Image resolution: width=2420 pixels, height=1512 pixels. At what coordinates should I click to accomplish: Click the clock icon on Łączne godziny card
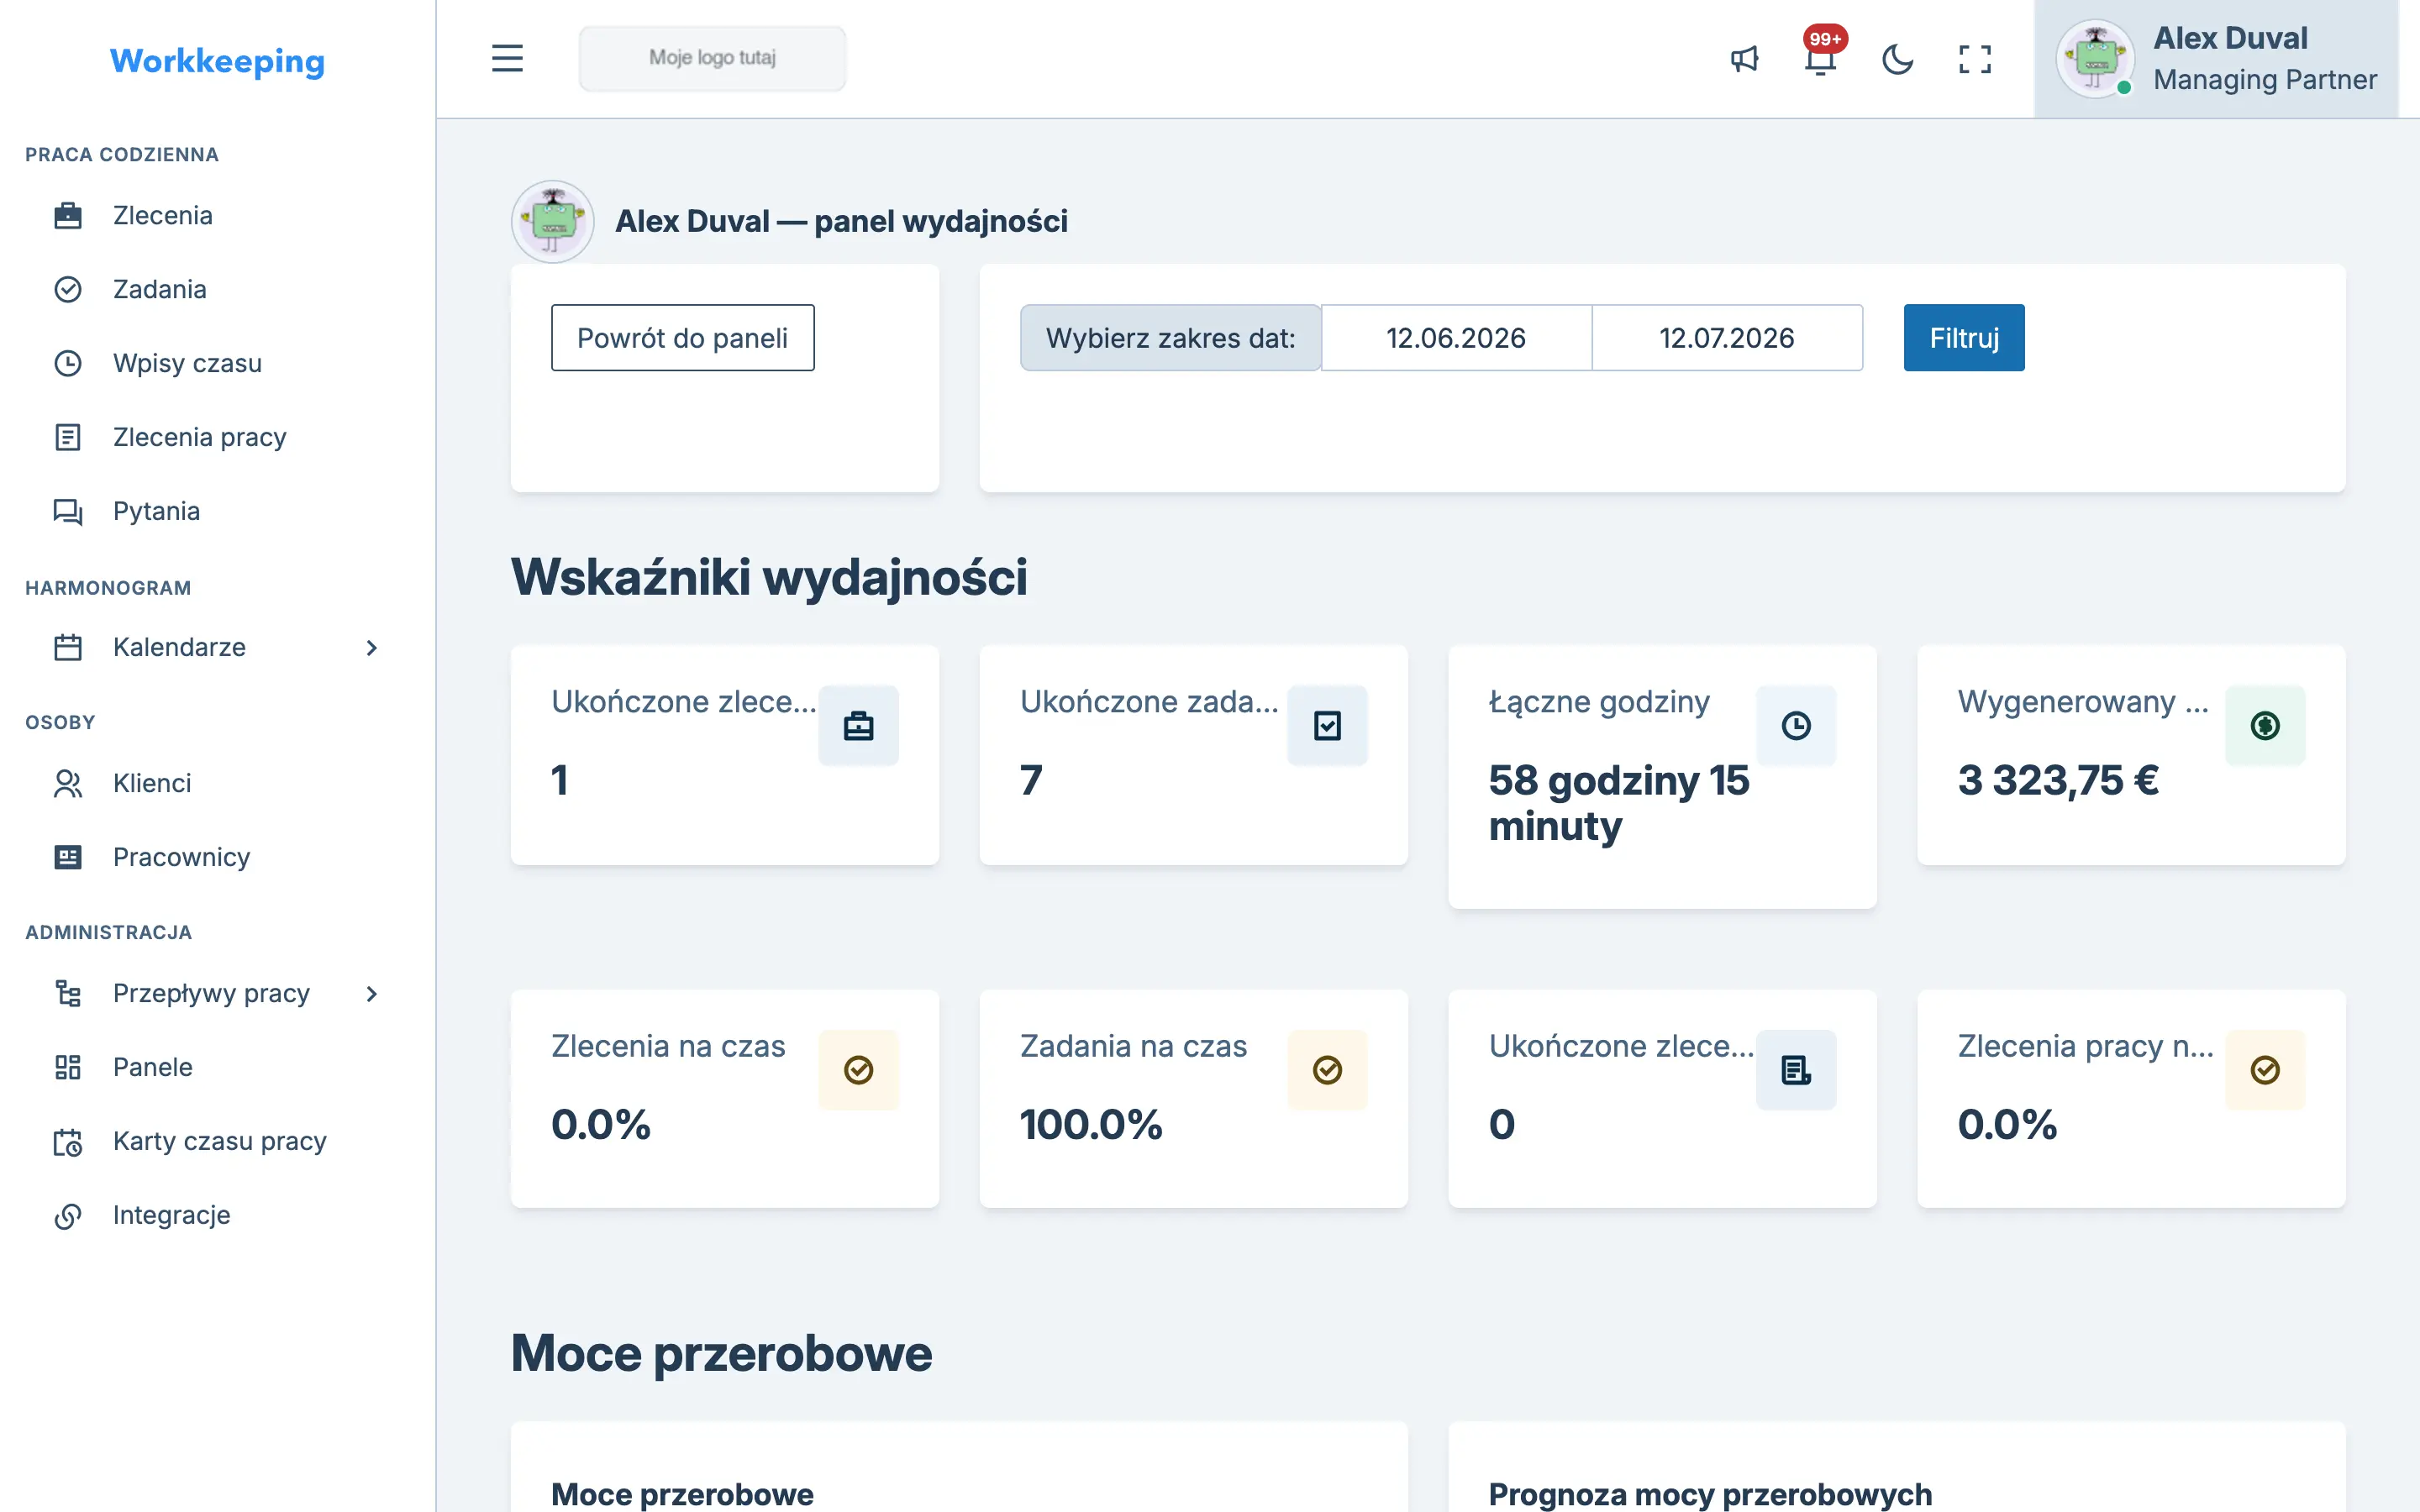click(x=1796, y=725)
